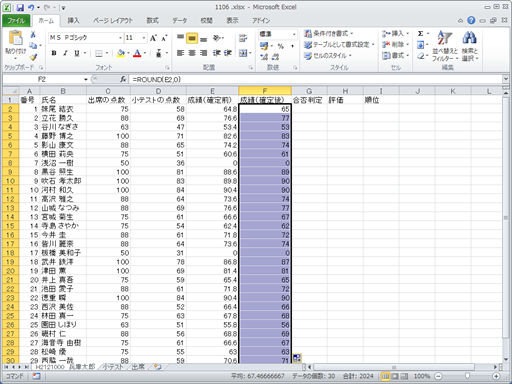
Task: Open the 小テスト sheet tab
Action: coord(113,367)
